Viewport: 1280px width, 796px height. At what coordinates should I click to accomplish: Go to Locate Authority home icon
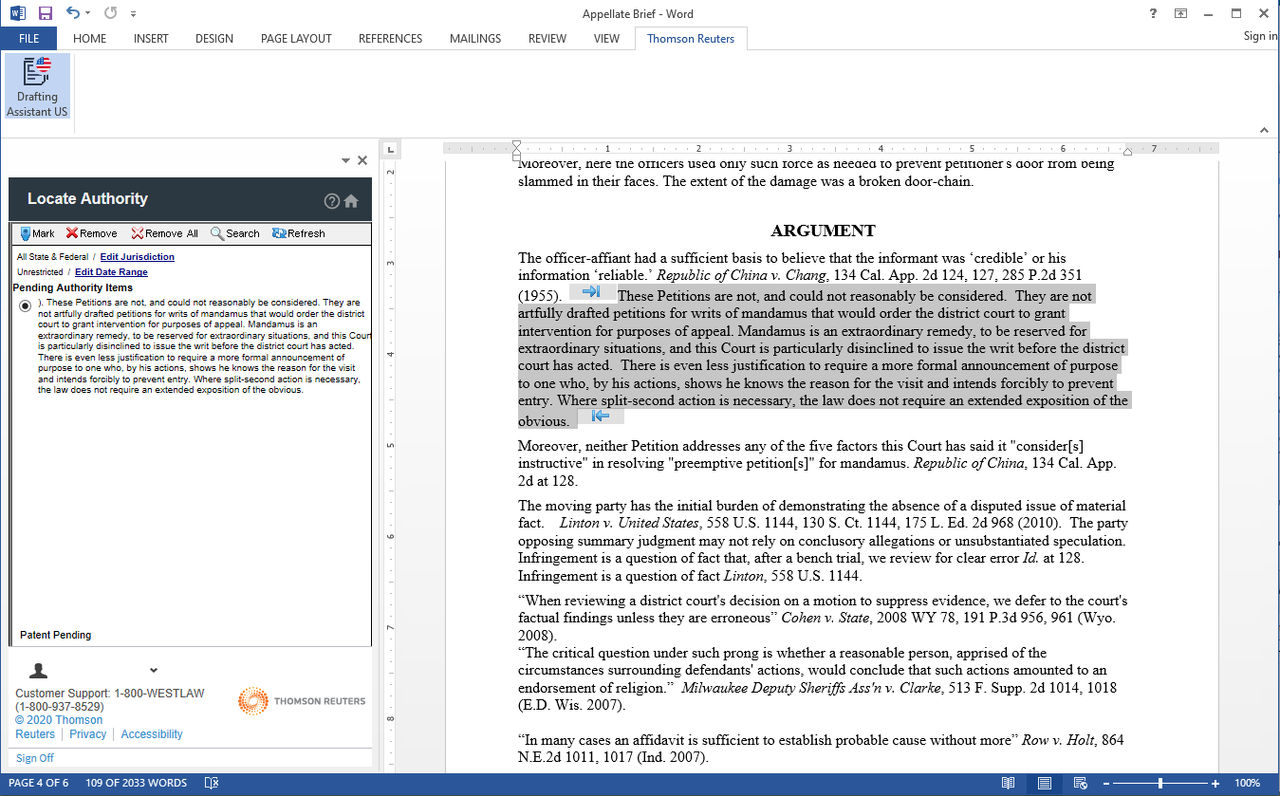pos(351,201)
